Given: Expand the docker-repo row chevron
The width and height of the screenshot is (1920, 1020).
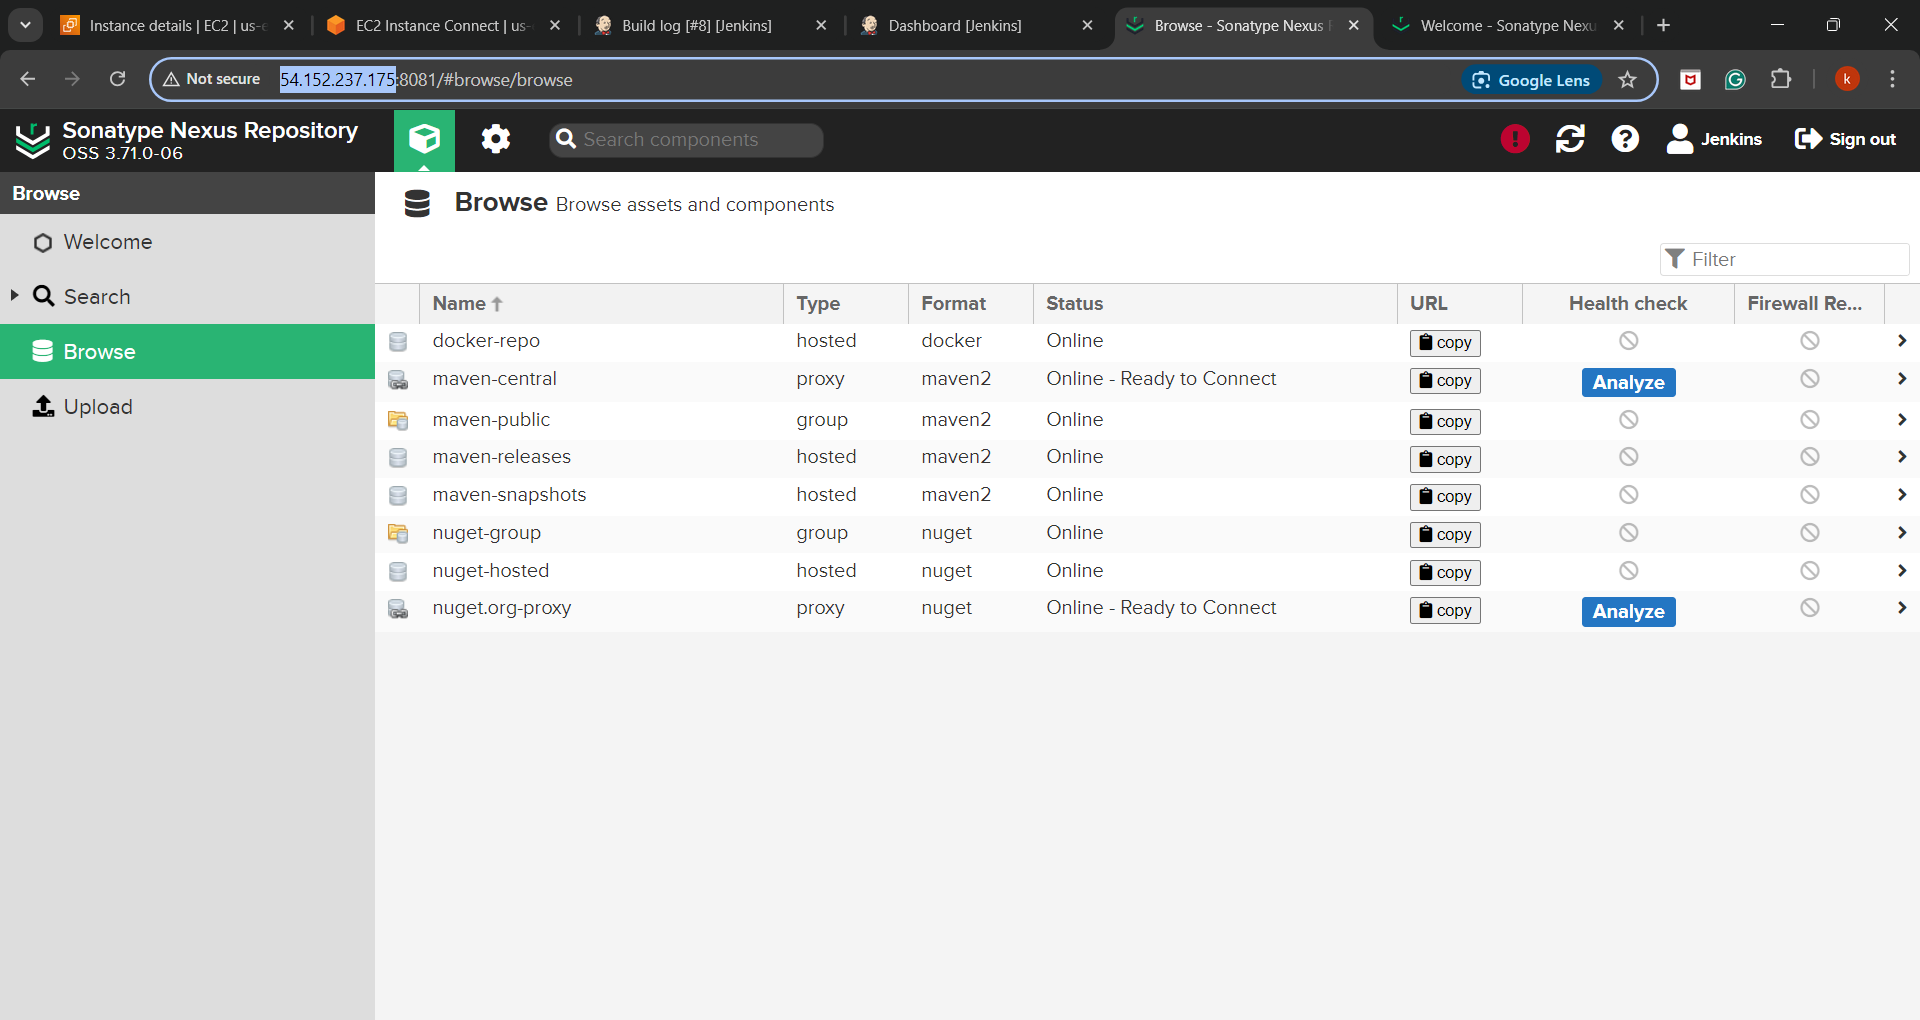Looking at the screenshot, I should (x=1901, y=341).
